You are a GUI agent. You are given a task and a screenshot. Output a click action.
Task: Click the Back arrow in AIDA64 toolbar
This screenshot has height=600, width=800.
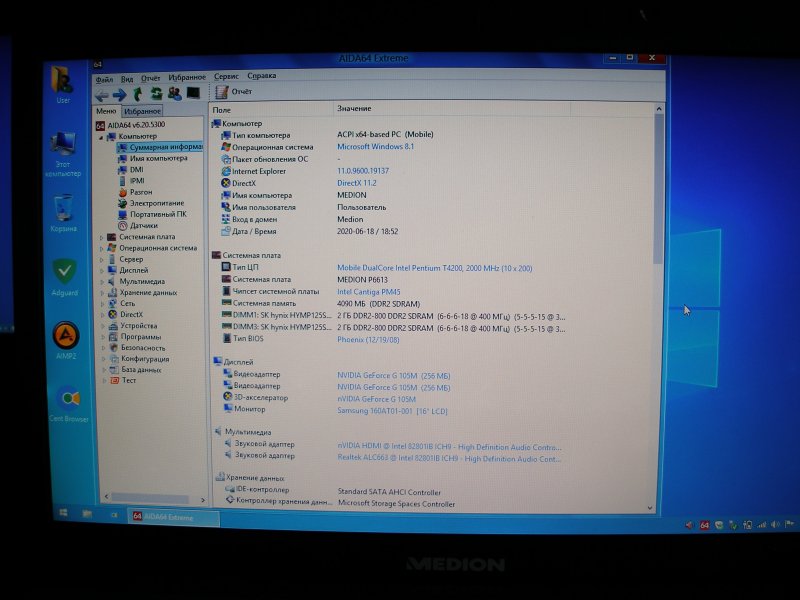tap(102, 93)
